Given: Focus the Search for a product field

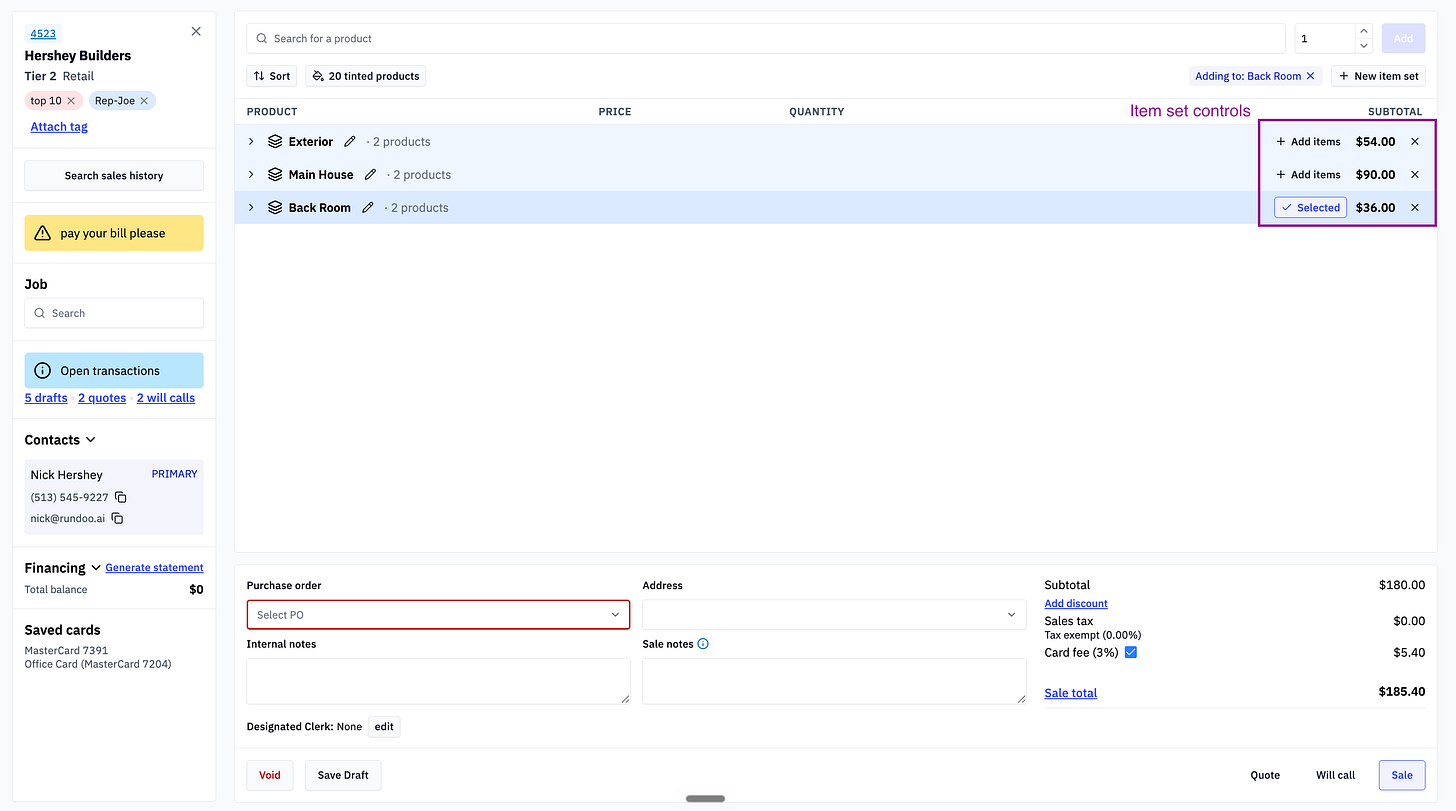Looking at the screenshot, I should tap(766, 39).
